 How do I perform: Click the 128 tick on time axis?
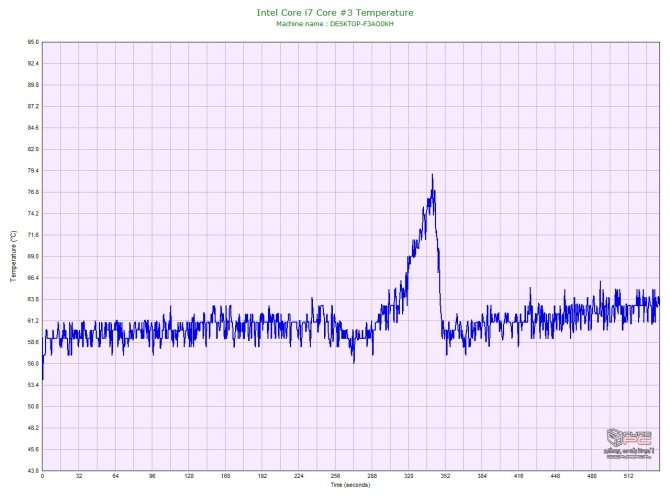tap(189, 476)
